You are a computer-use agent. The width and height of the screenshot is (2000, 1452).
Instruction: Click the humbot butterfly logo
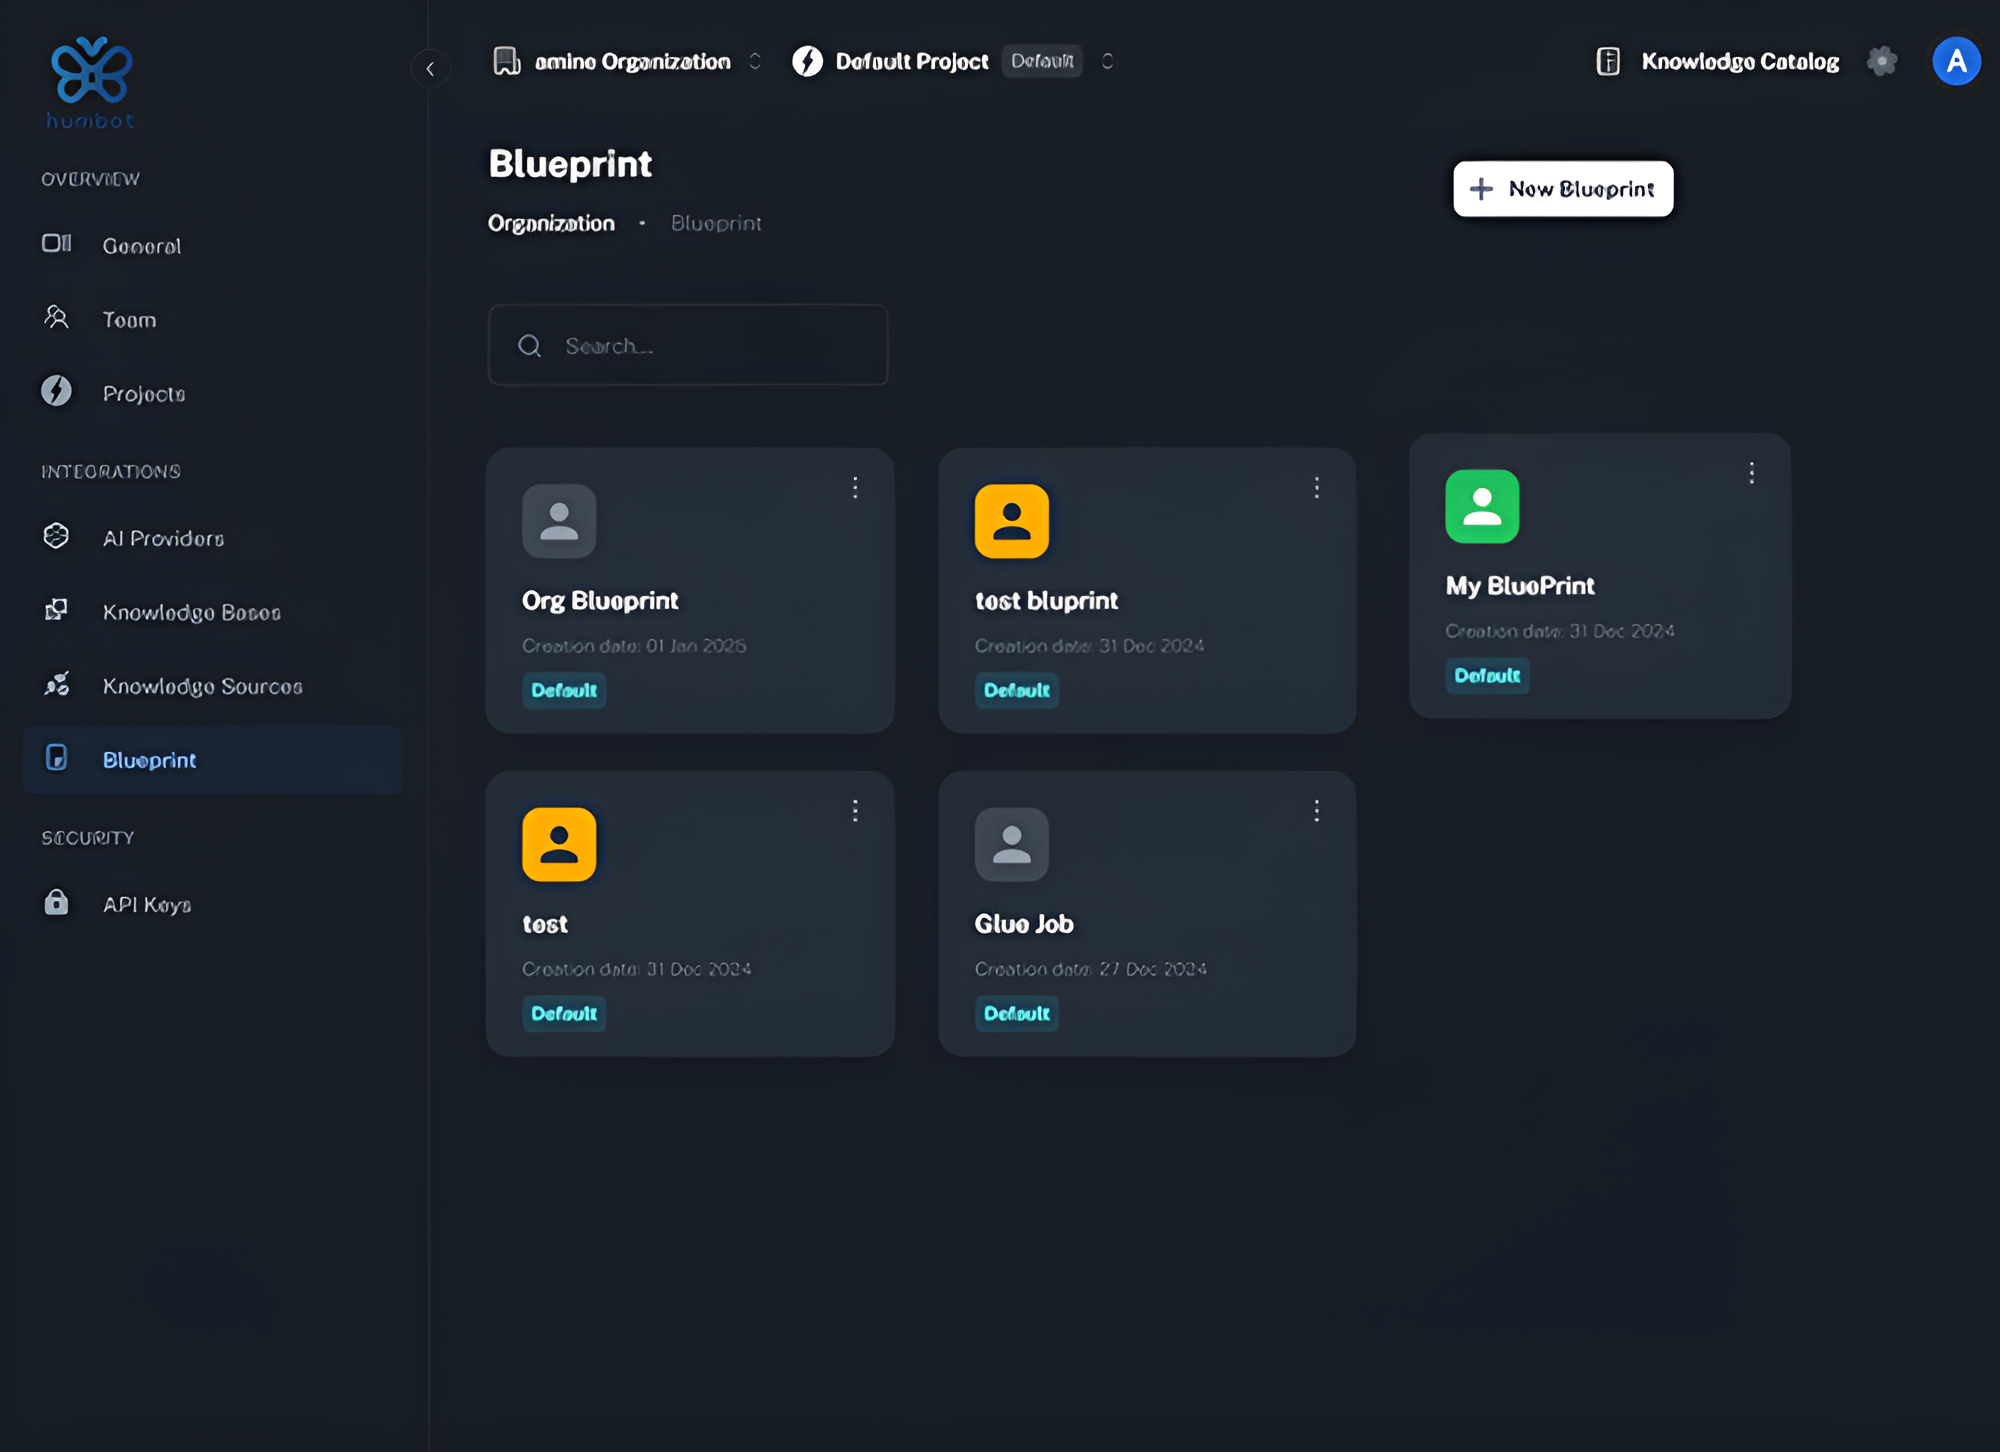(x=91, y=72)
